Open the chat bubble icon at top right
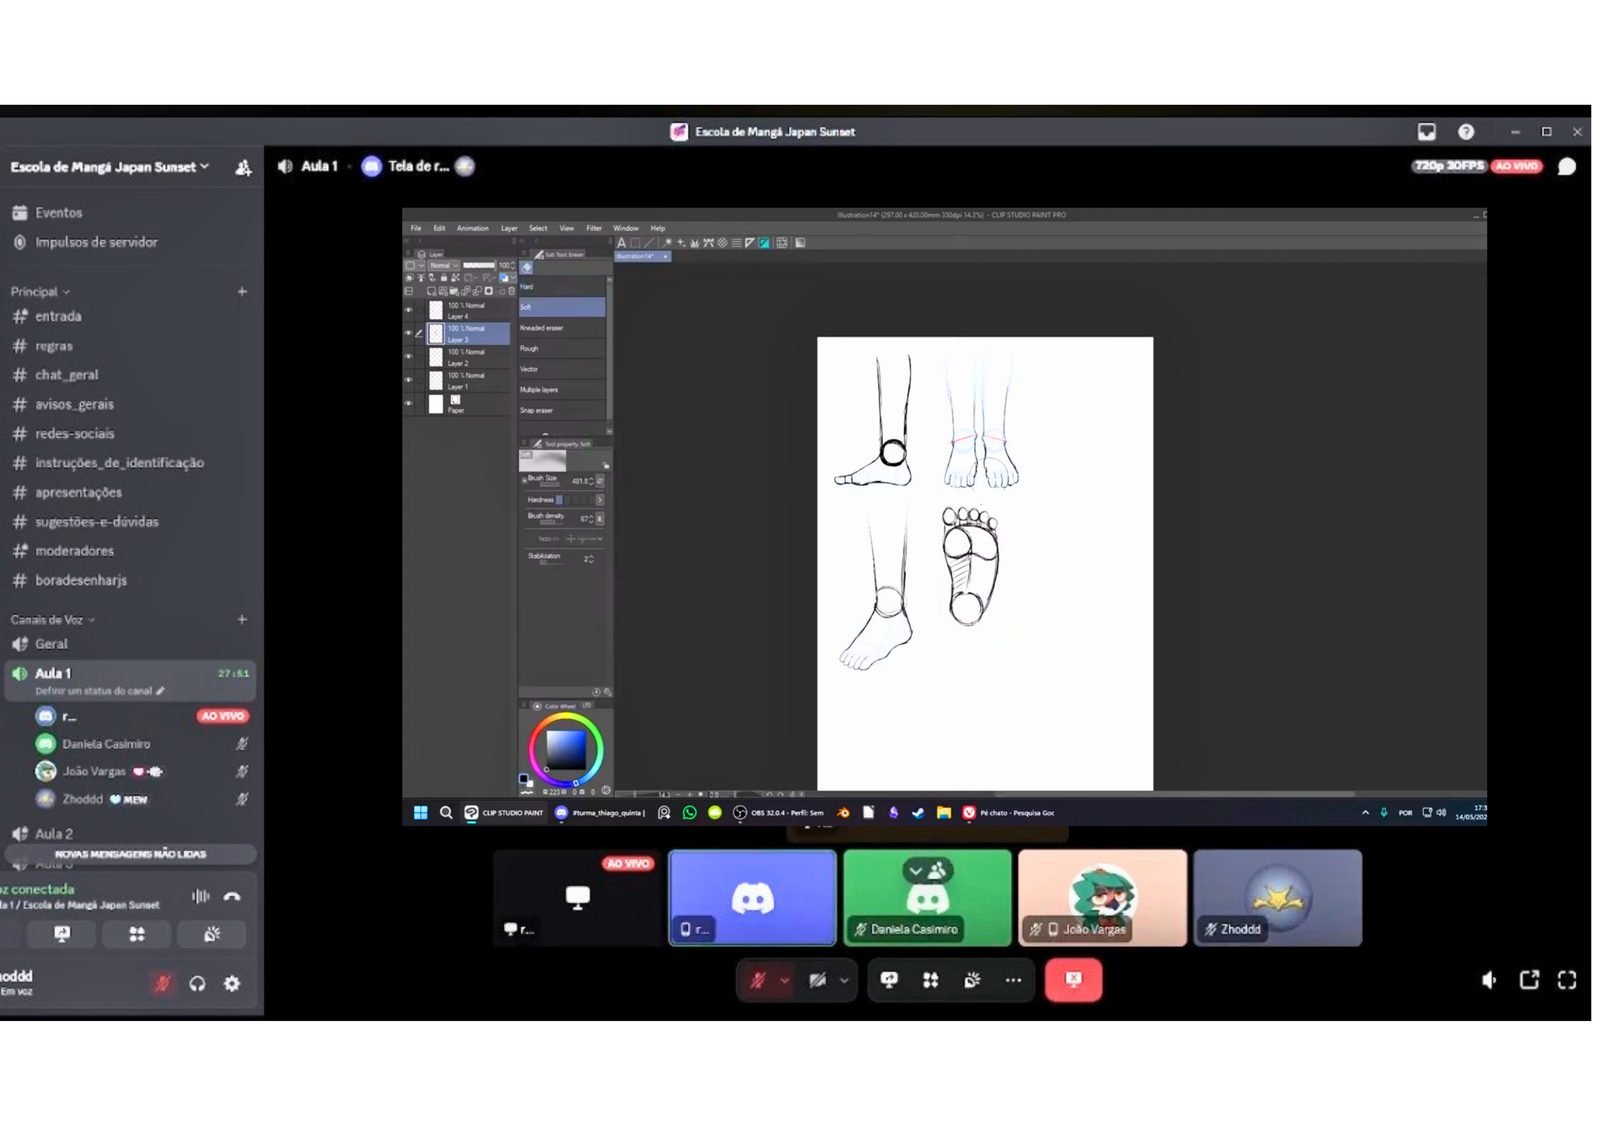Image resolution: width=1600 pixels, height=1131 pixels. [x=1567, y=166]
